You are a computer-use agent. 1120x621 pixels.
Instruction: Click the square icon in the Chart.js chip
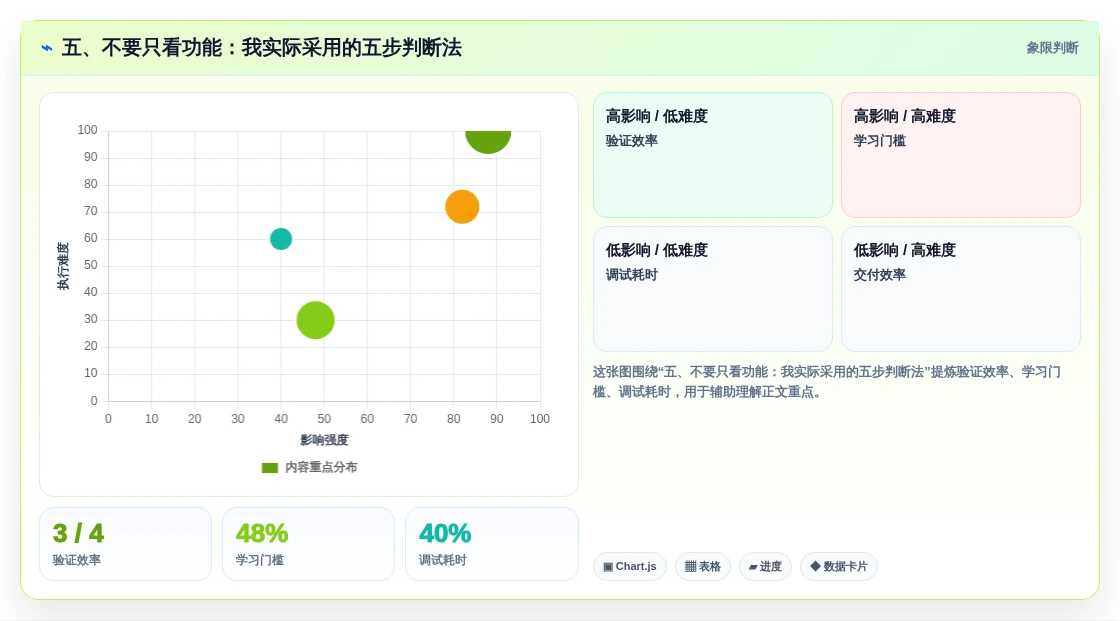click(608, 567)
